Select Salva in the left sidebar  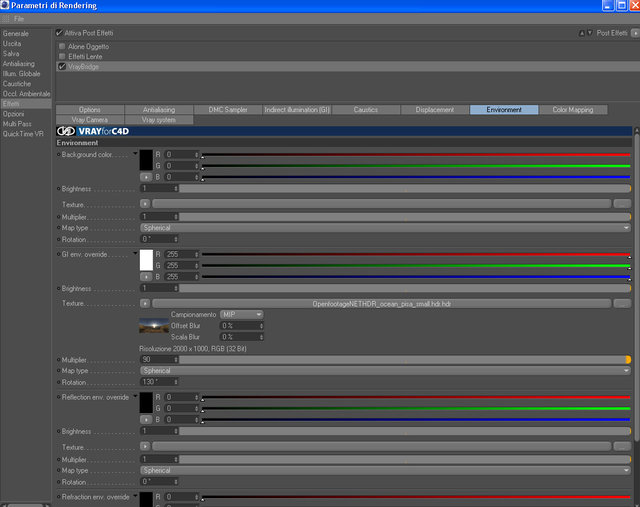(x=11, y=53)
